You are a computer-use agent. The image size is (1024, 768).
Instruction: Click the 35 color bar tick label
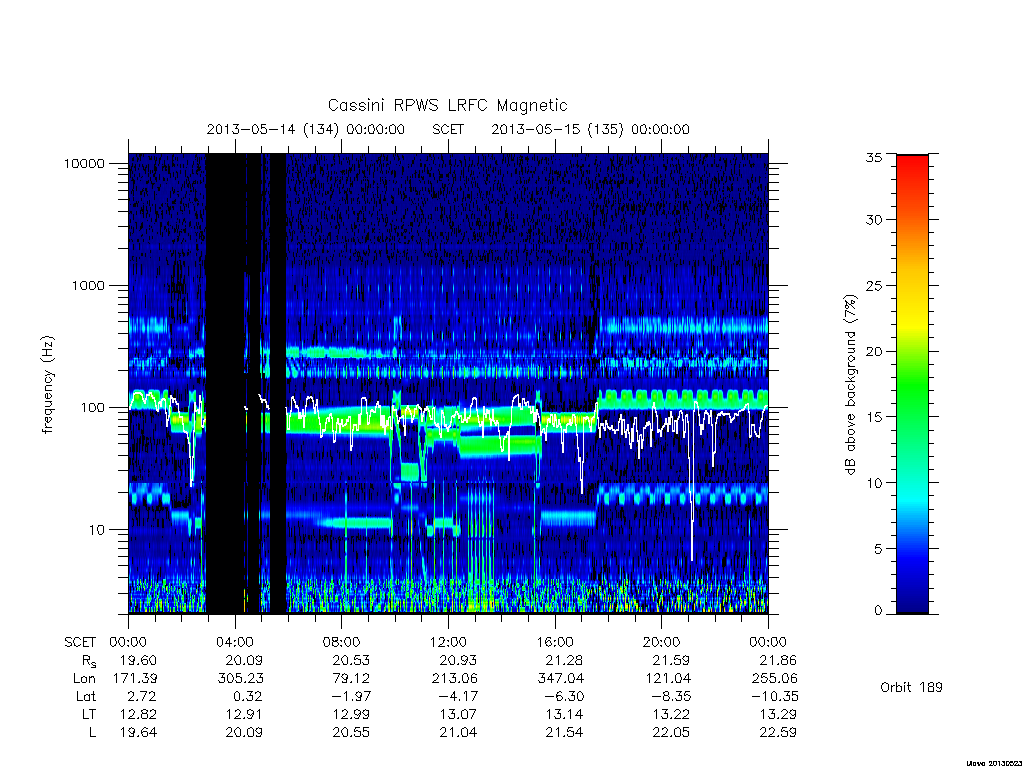tap(874, 157)
